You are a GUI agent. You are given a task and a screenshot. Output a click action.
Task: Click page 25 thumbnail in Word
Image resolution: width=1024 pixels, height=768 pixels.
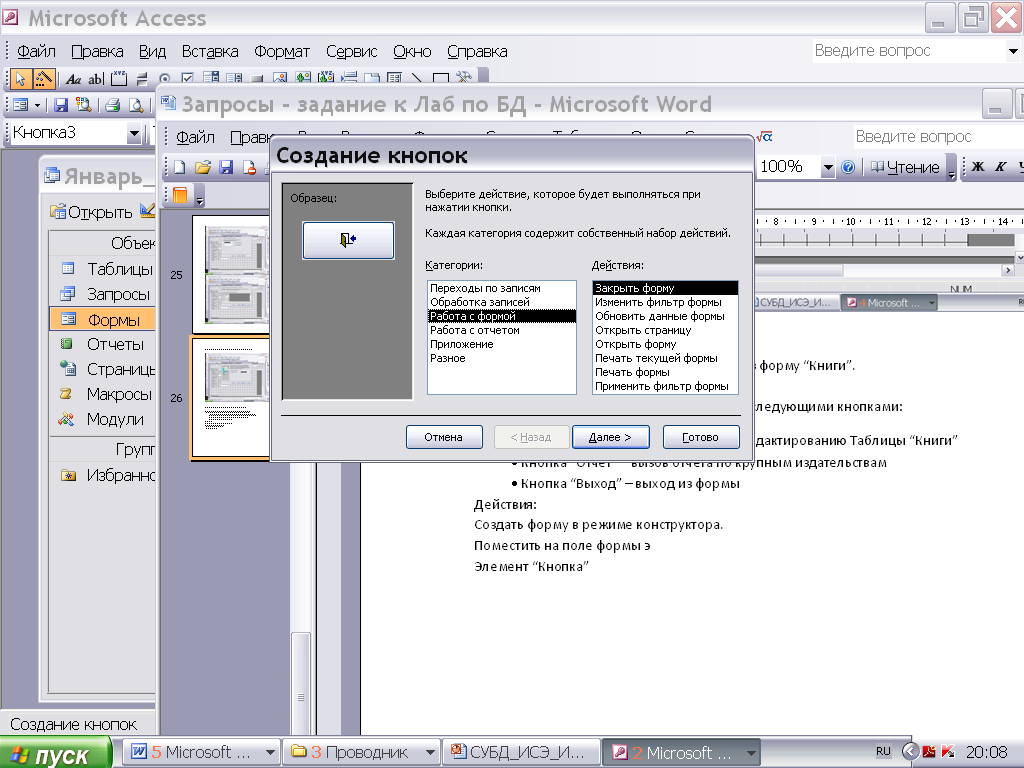click(x=231, y=274)
